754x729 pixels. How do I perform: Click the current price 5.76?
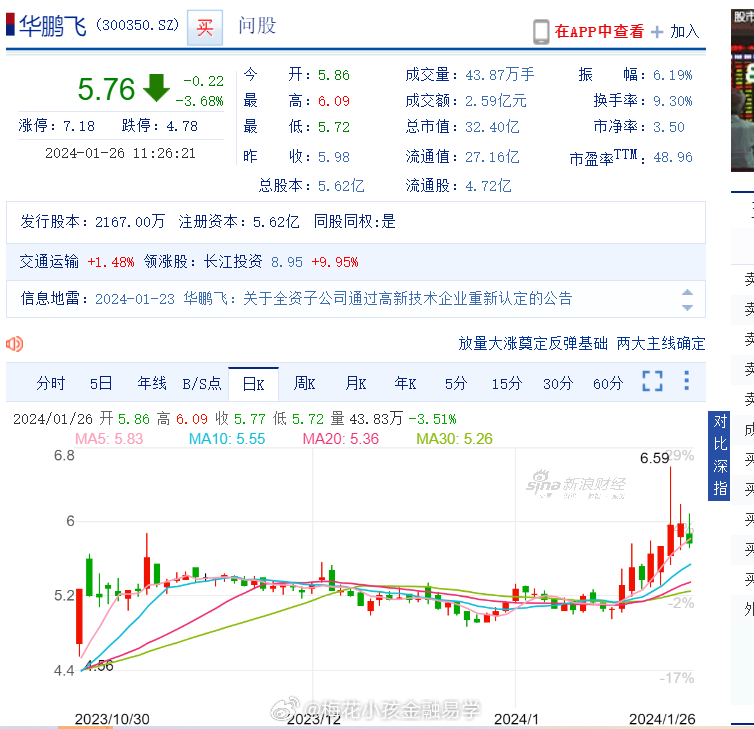[106, 89]
